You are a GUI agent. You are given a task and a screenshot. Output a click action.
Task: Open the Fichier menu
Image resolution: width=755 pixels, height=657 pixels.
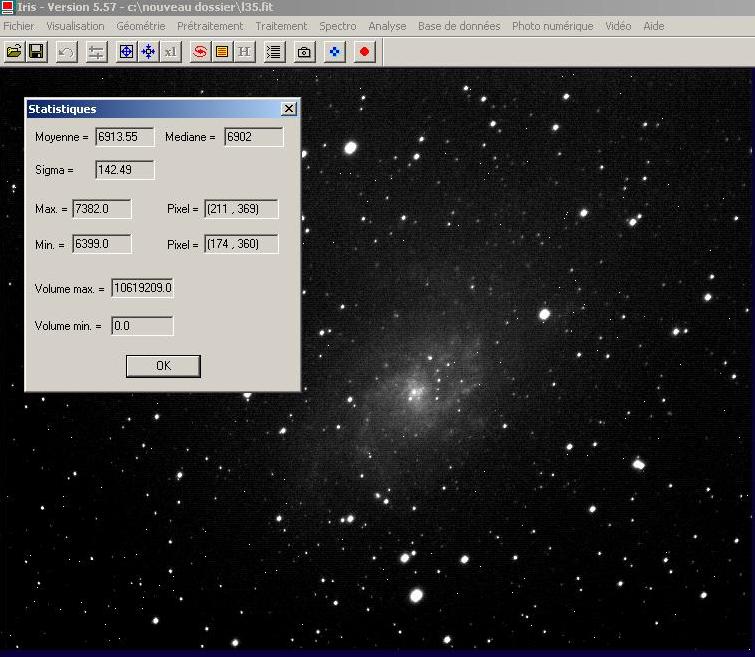pyautogui.click(x=19, y=26)
